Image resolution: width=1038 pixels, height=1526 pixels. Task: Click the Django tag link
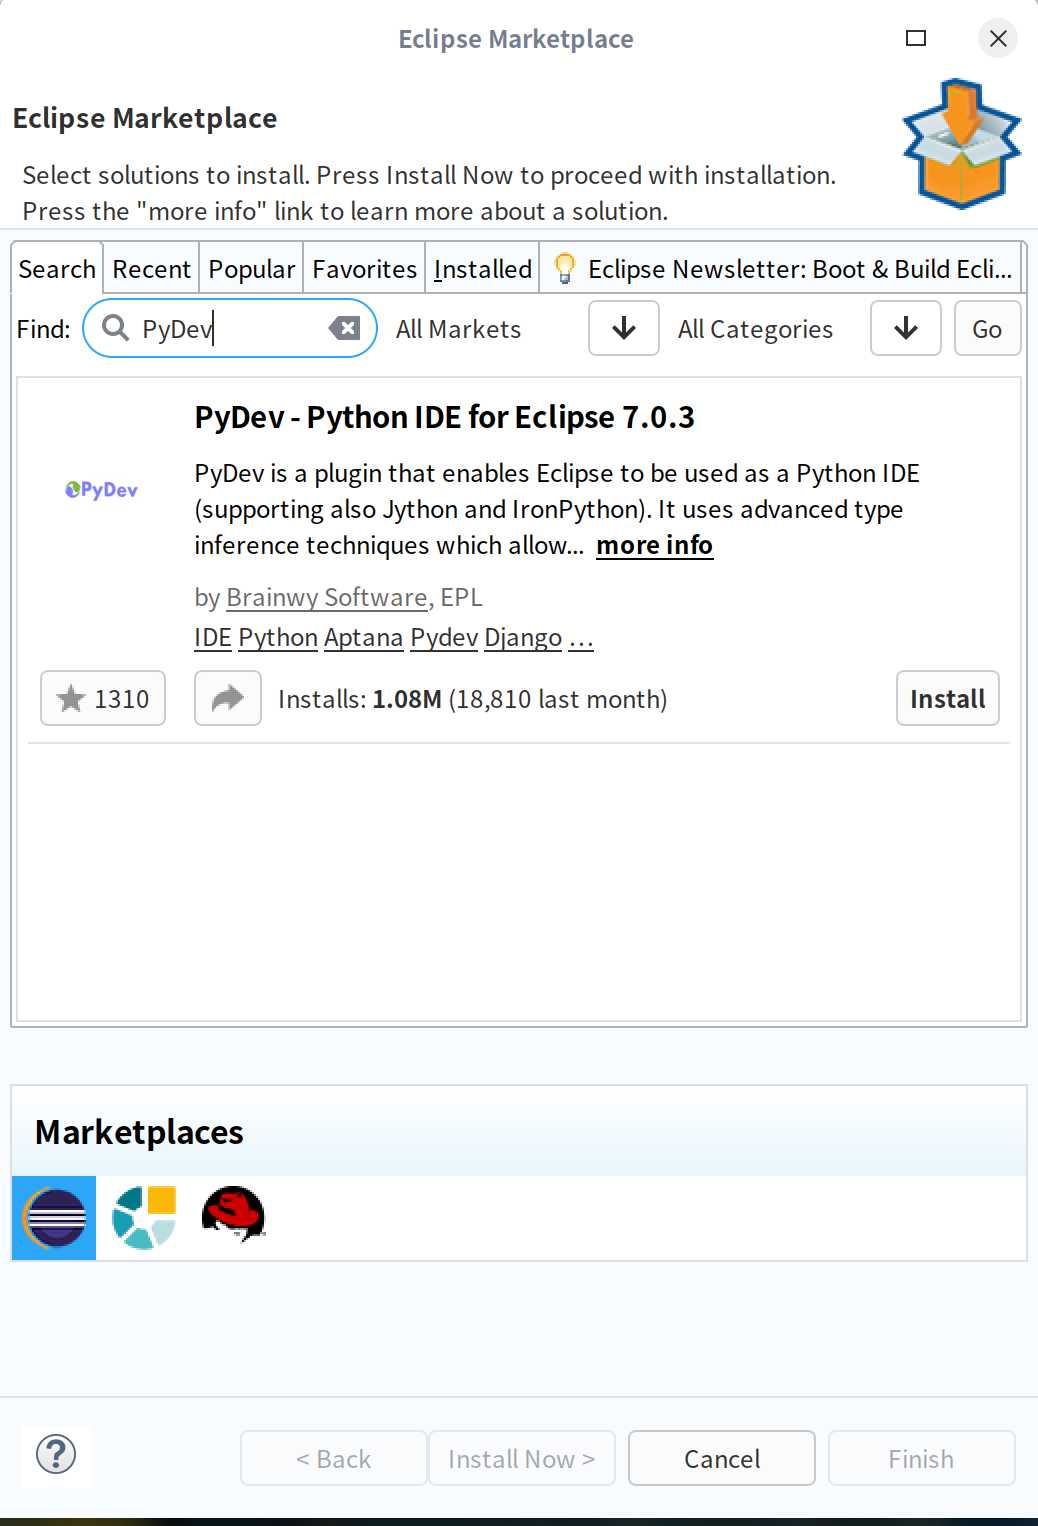[x=523, y=638]
